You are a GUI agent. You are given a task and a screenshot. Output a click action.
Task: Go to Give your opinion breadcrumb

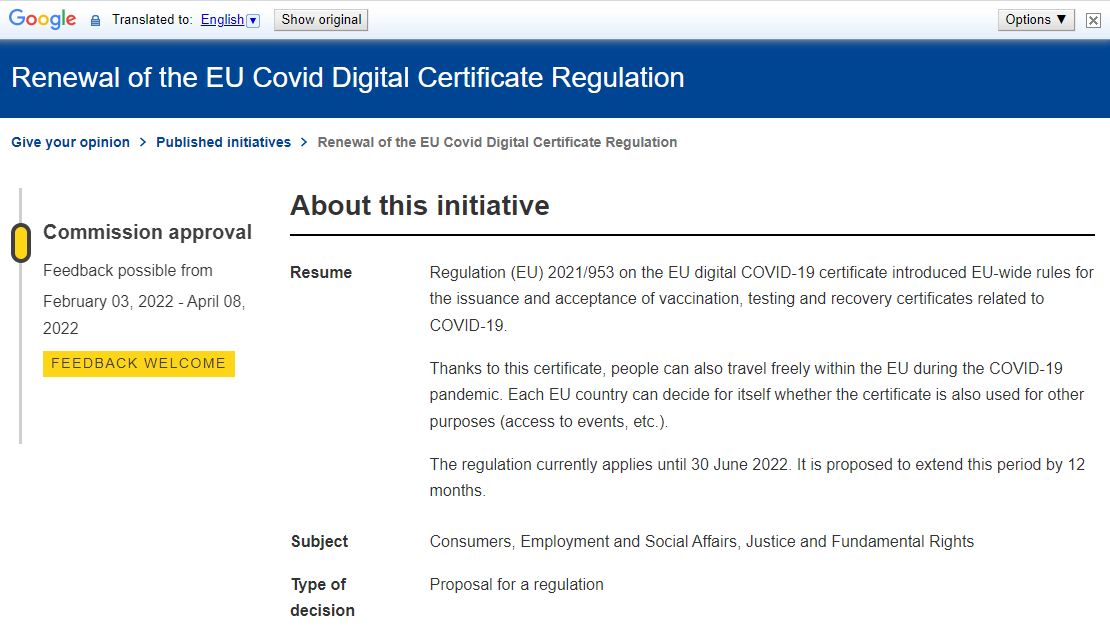click(x=71, y=142)
